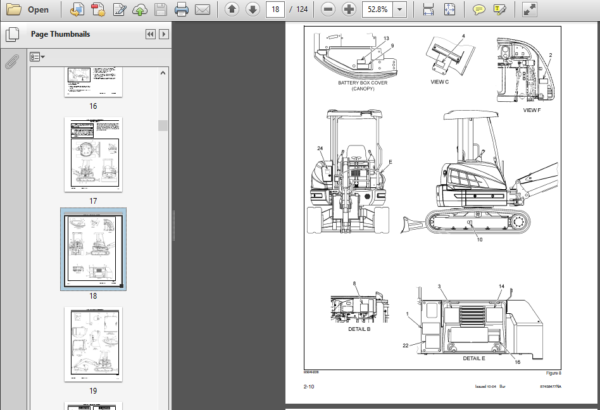The height and width of the screenshot is (410, 600).
Task: Zoom in with the plus button
Action: (x=349, y=9)
